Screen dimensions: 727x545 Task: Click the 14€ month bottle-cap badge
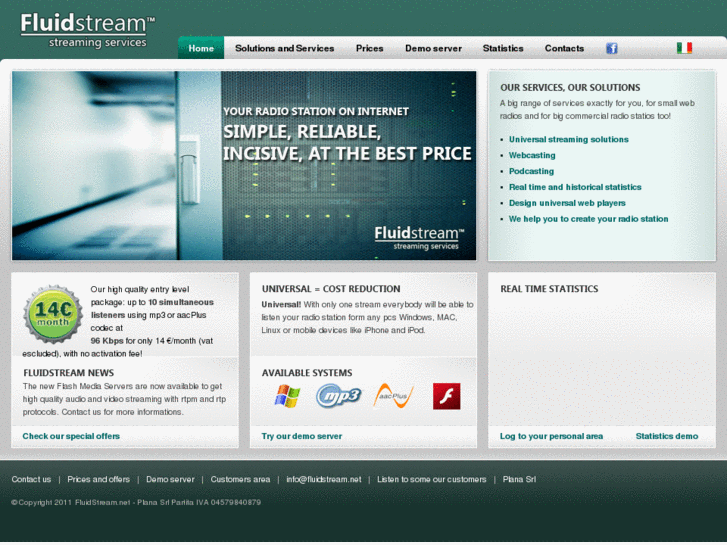[x=53, y=314]
